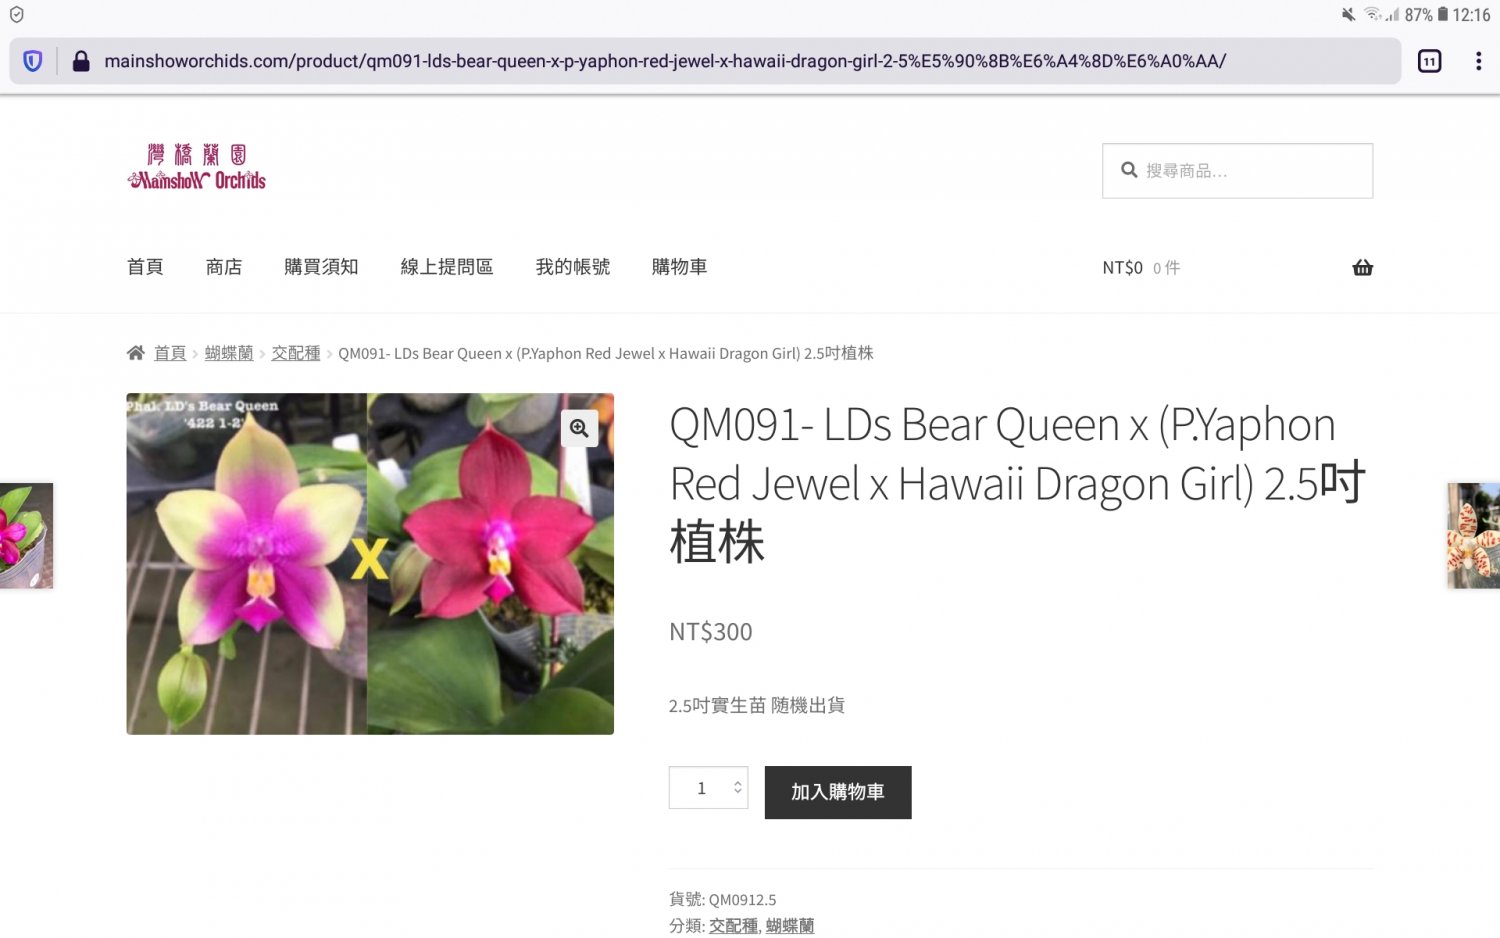Open the next product thumbnail on right edge

point(1473,536)
